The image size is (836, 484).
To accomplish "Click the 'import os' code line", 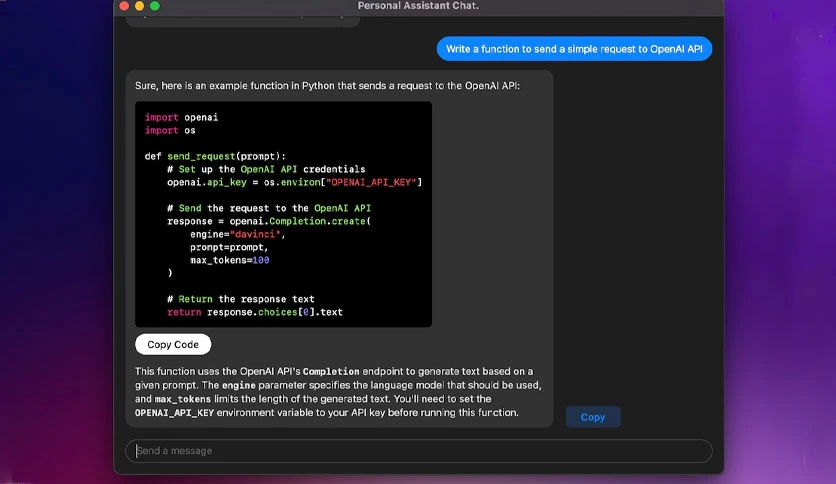I will (x=170, y=130).
